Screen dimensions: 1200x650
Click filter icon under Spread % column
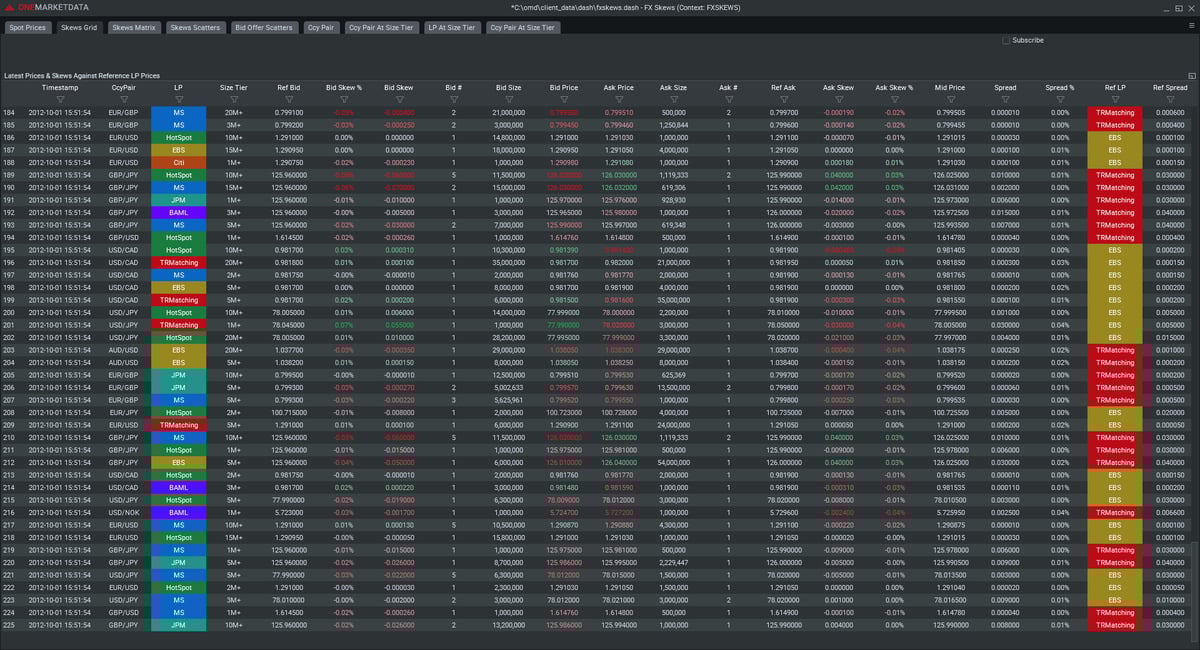1060,99
